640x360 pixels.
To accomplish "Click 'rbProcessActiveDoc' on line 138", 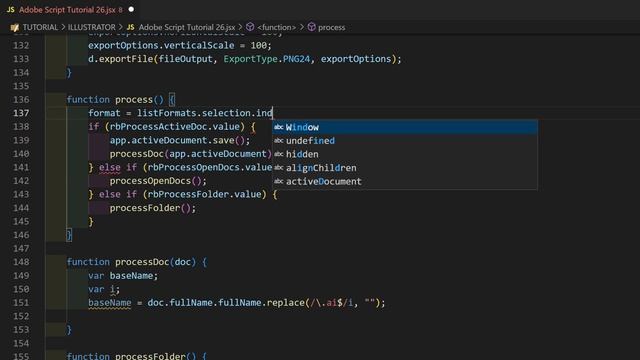I will (x=158, y=127).
